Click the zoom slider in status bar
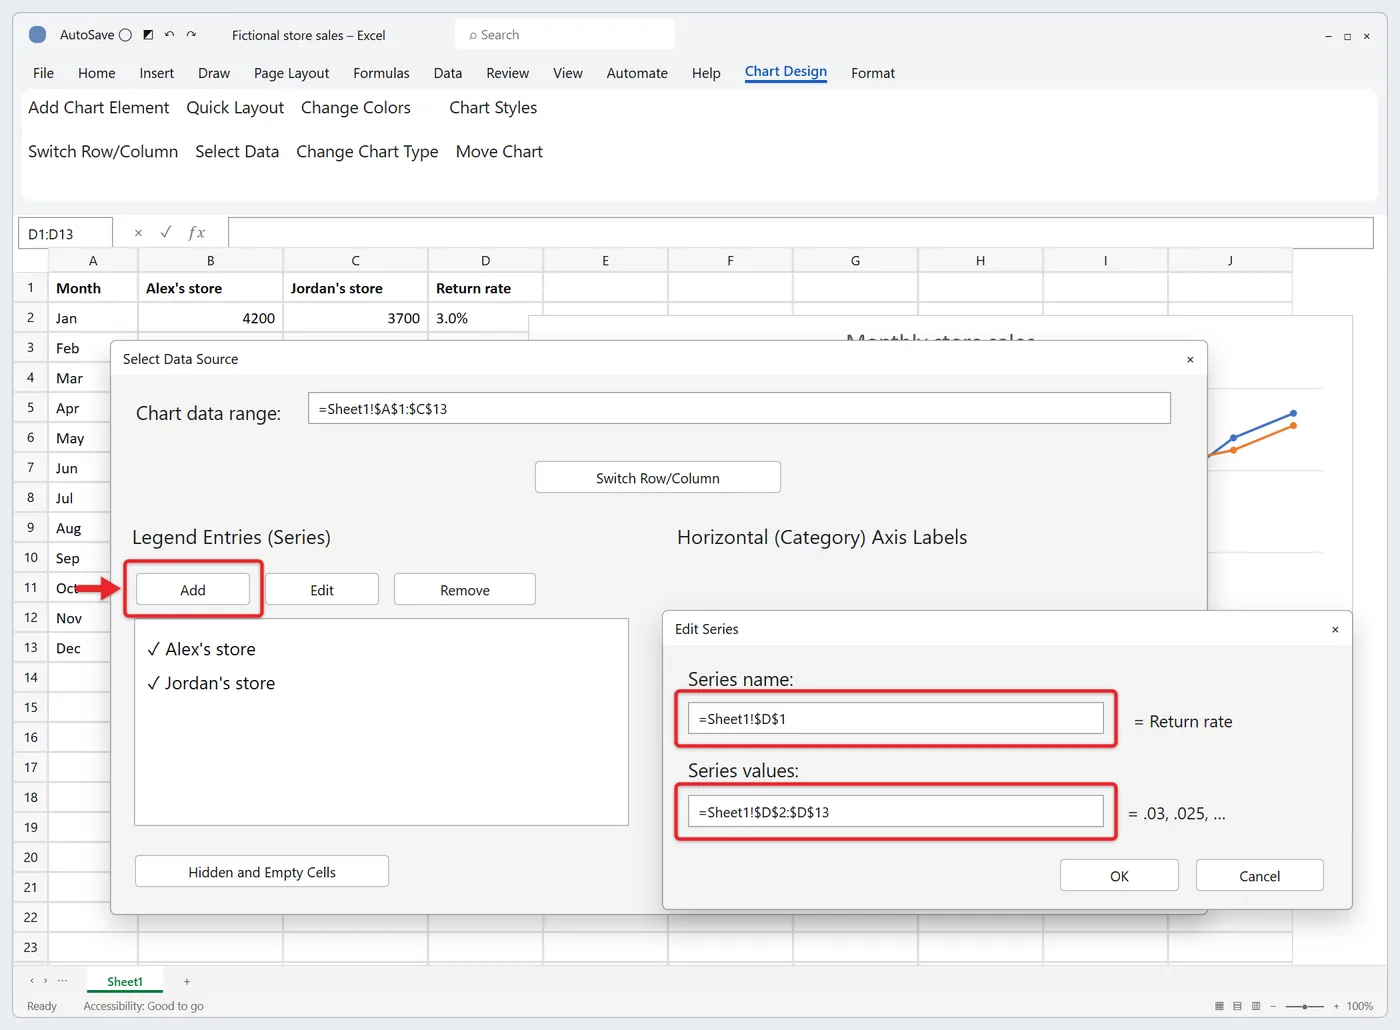 1304,1006
